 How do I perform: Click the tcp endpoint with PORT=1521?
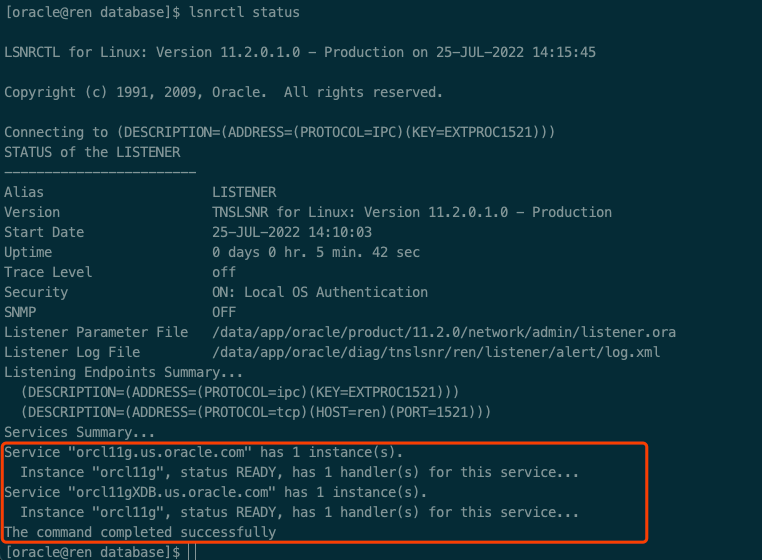tap(256, 412)
